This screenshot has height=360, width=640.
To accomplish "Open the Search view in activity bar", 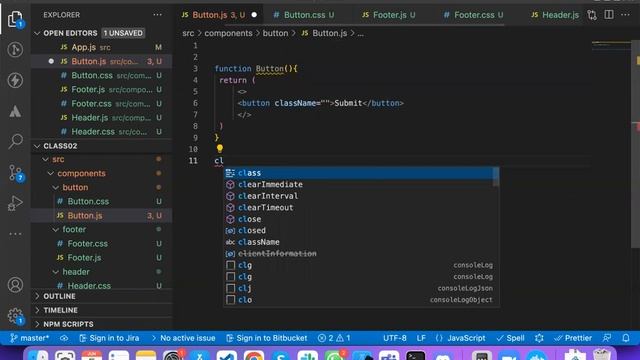I will tap(15, 141).
